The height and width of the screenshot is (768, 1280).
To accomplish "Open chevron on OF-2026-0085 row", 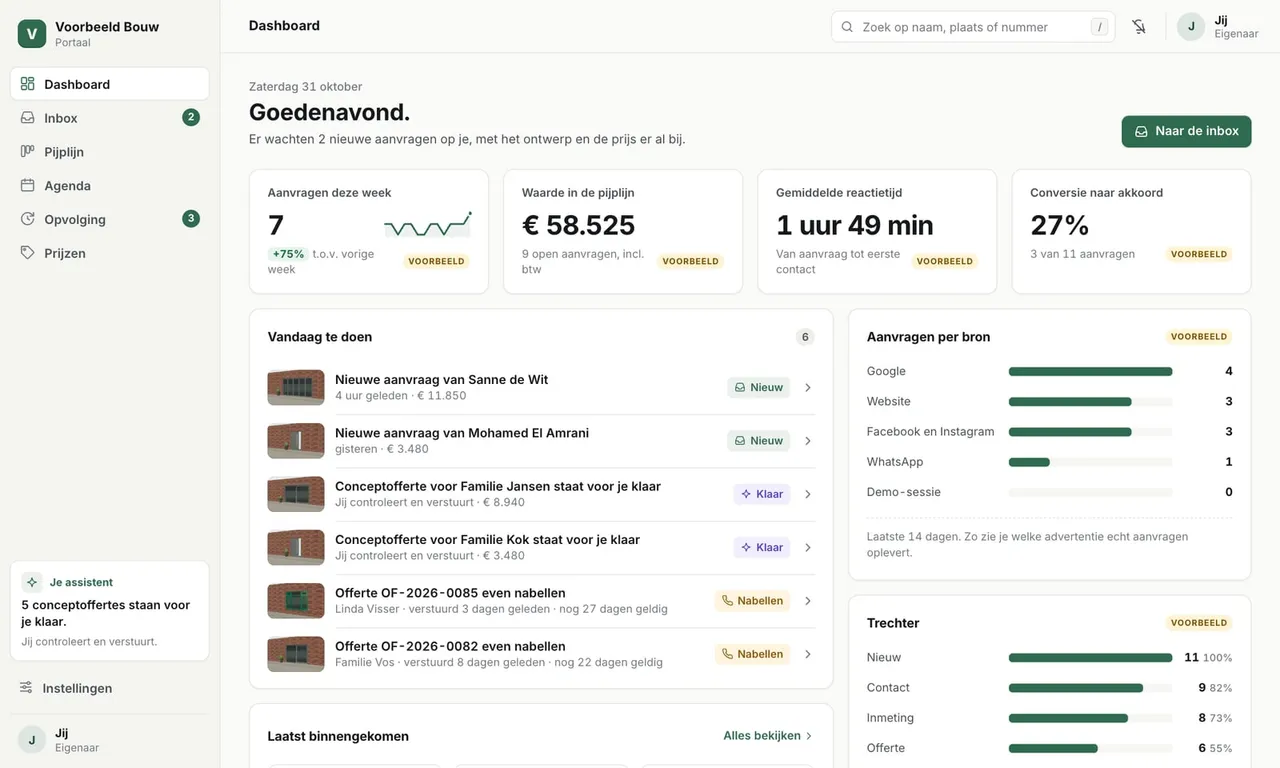I will [x=808, y=601].
